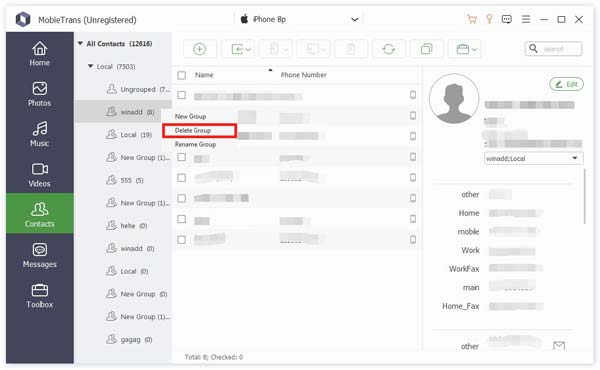600x370 pixels.
Task: Click the Total 8; Checked 0 status
Action: pyautogui.click(x=214, y=357)
